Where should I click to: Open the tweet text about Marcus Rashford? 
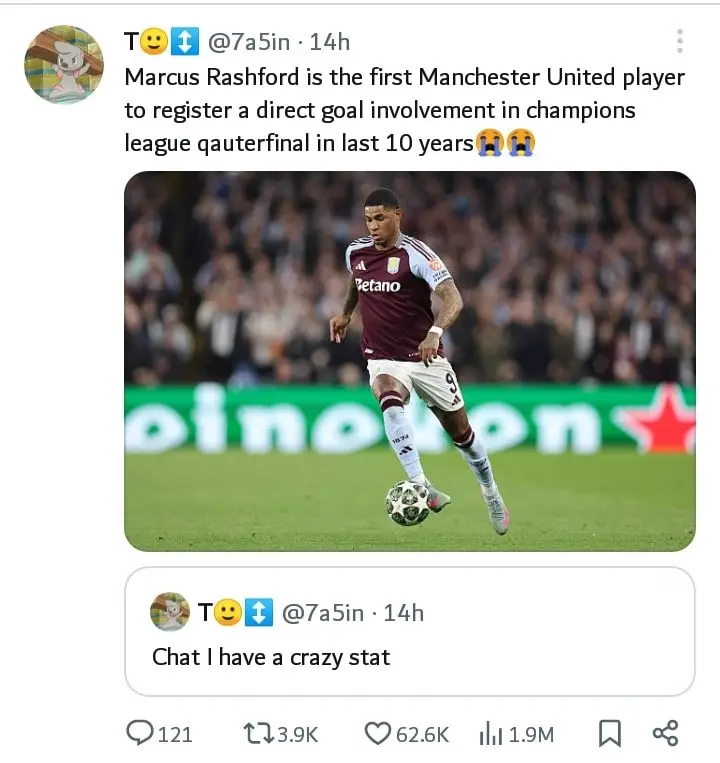405,110
